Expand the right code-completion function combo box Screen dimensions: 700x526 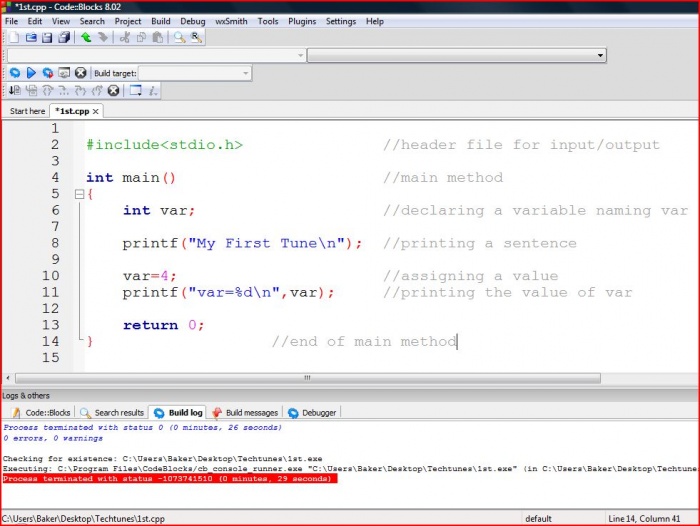pos(600,55)
